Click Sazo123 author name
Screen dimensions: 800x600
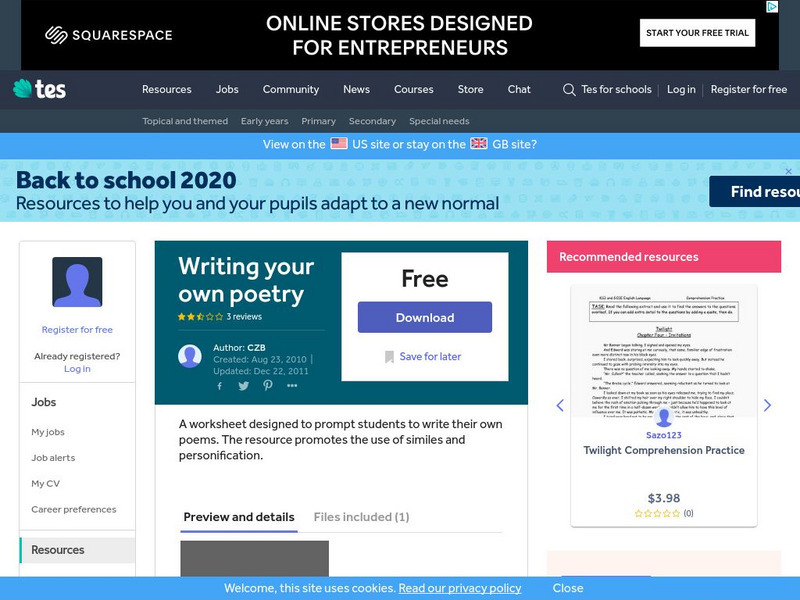click(664, 435)
